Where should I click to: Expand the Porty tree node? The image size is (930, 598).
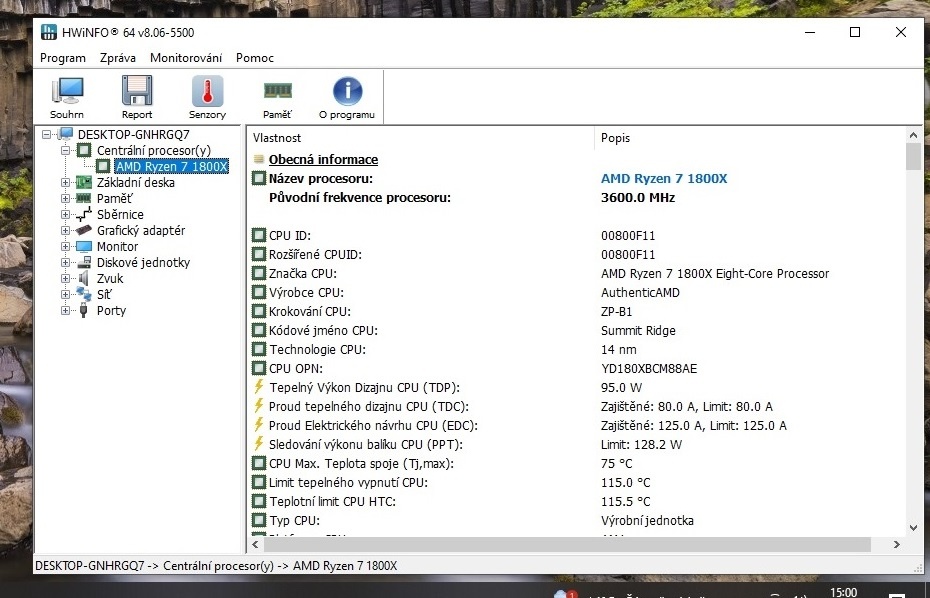(x=66, y=310)
